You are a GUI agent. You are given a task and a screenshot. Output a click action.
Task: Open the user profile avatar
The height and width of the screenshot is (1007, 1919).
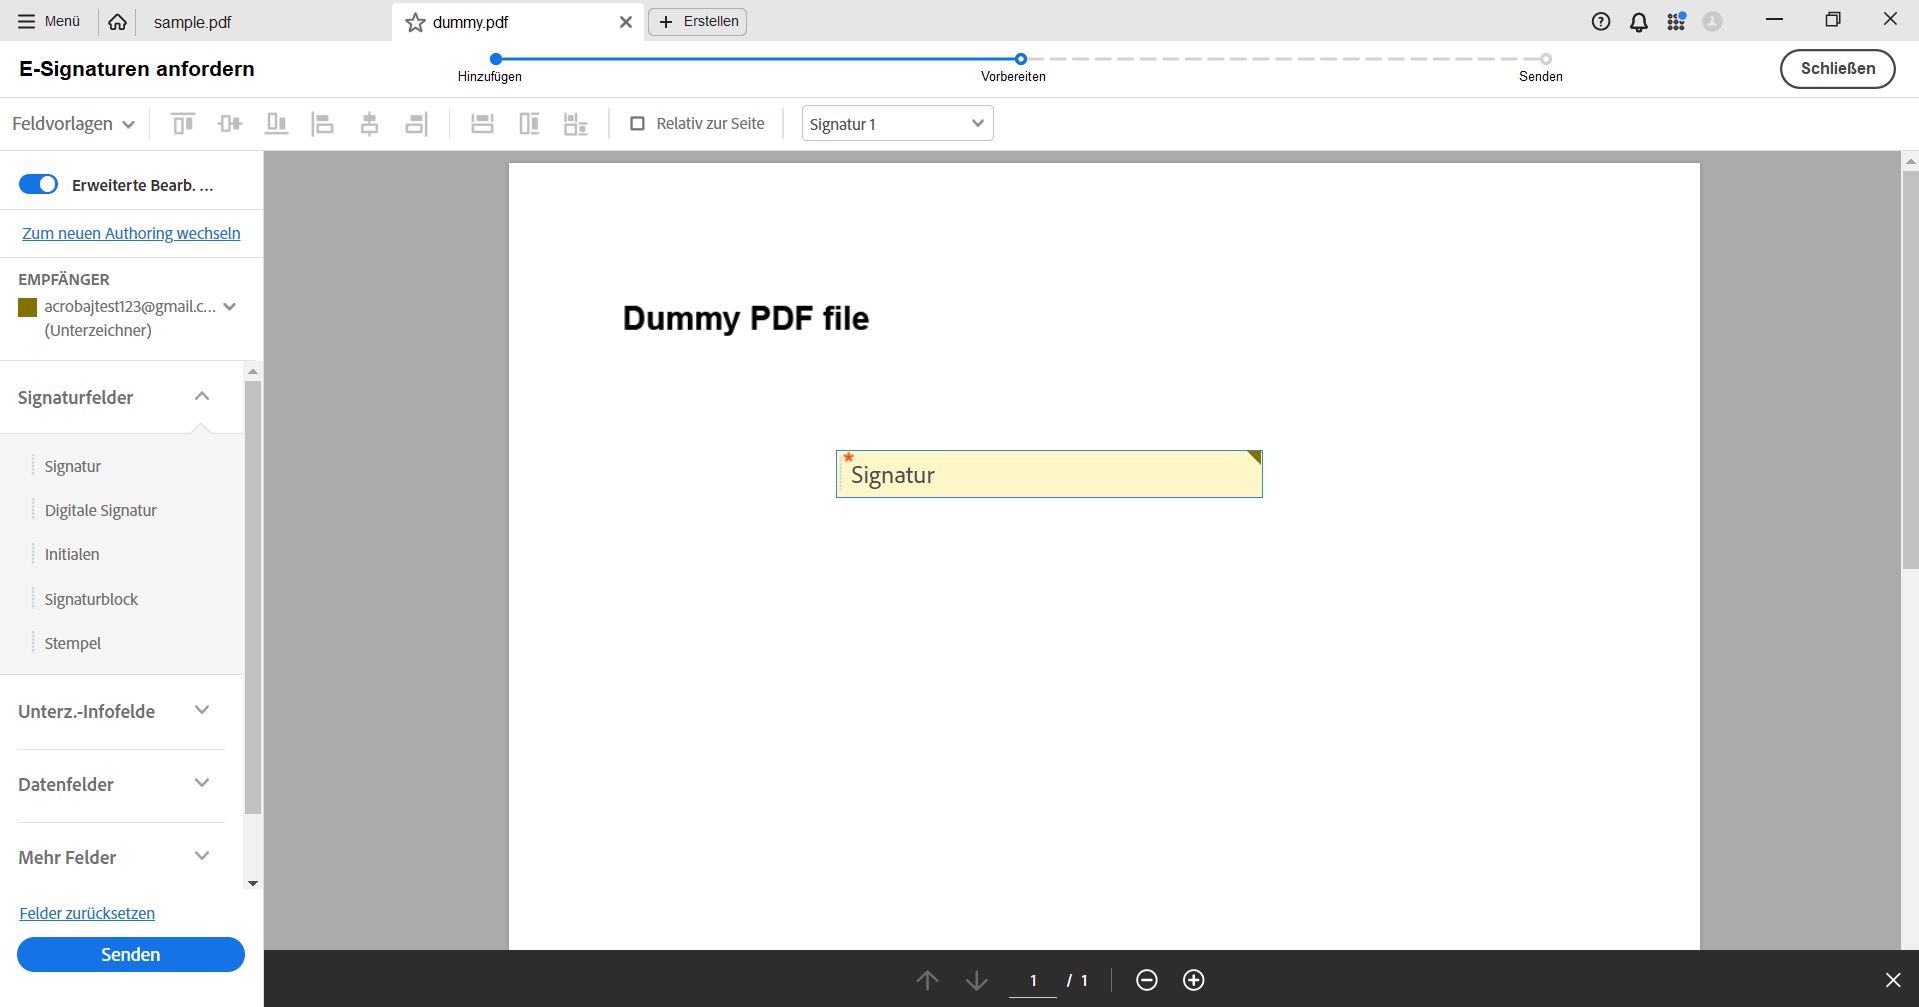coord(1713,22)
